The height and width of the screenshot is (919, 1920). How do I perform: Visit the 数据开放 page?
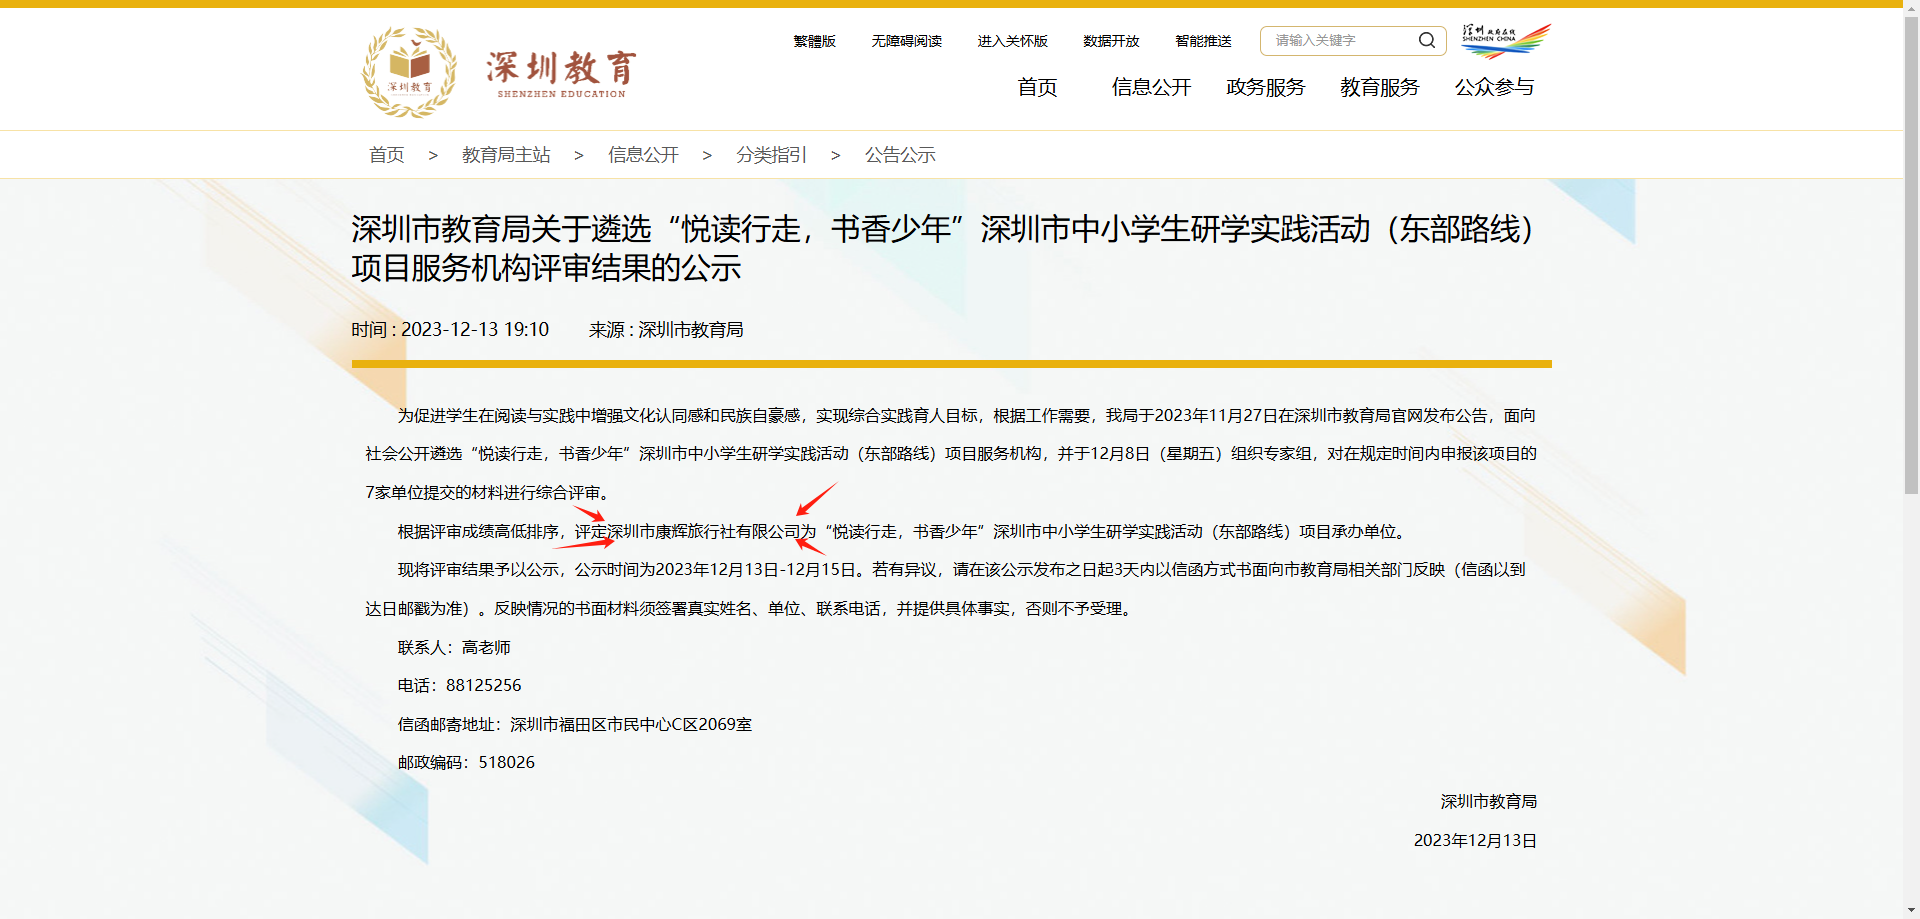(x=1110, y=41)
